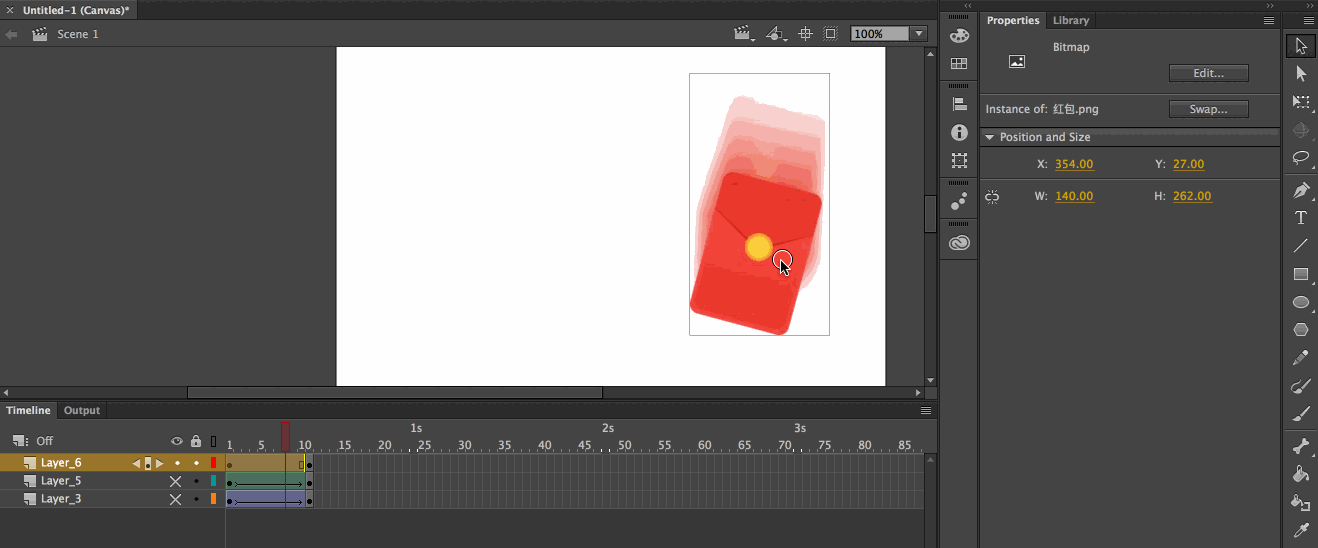This screenshot has width=1318, height=548.
Task: Show the hidden Layer_5
Action: pos(176,481)
